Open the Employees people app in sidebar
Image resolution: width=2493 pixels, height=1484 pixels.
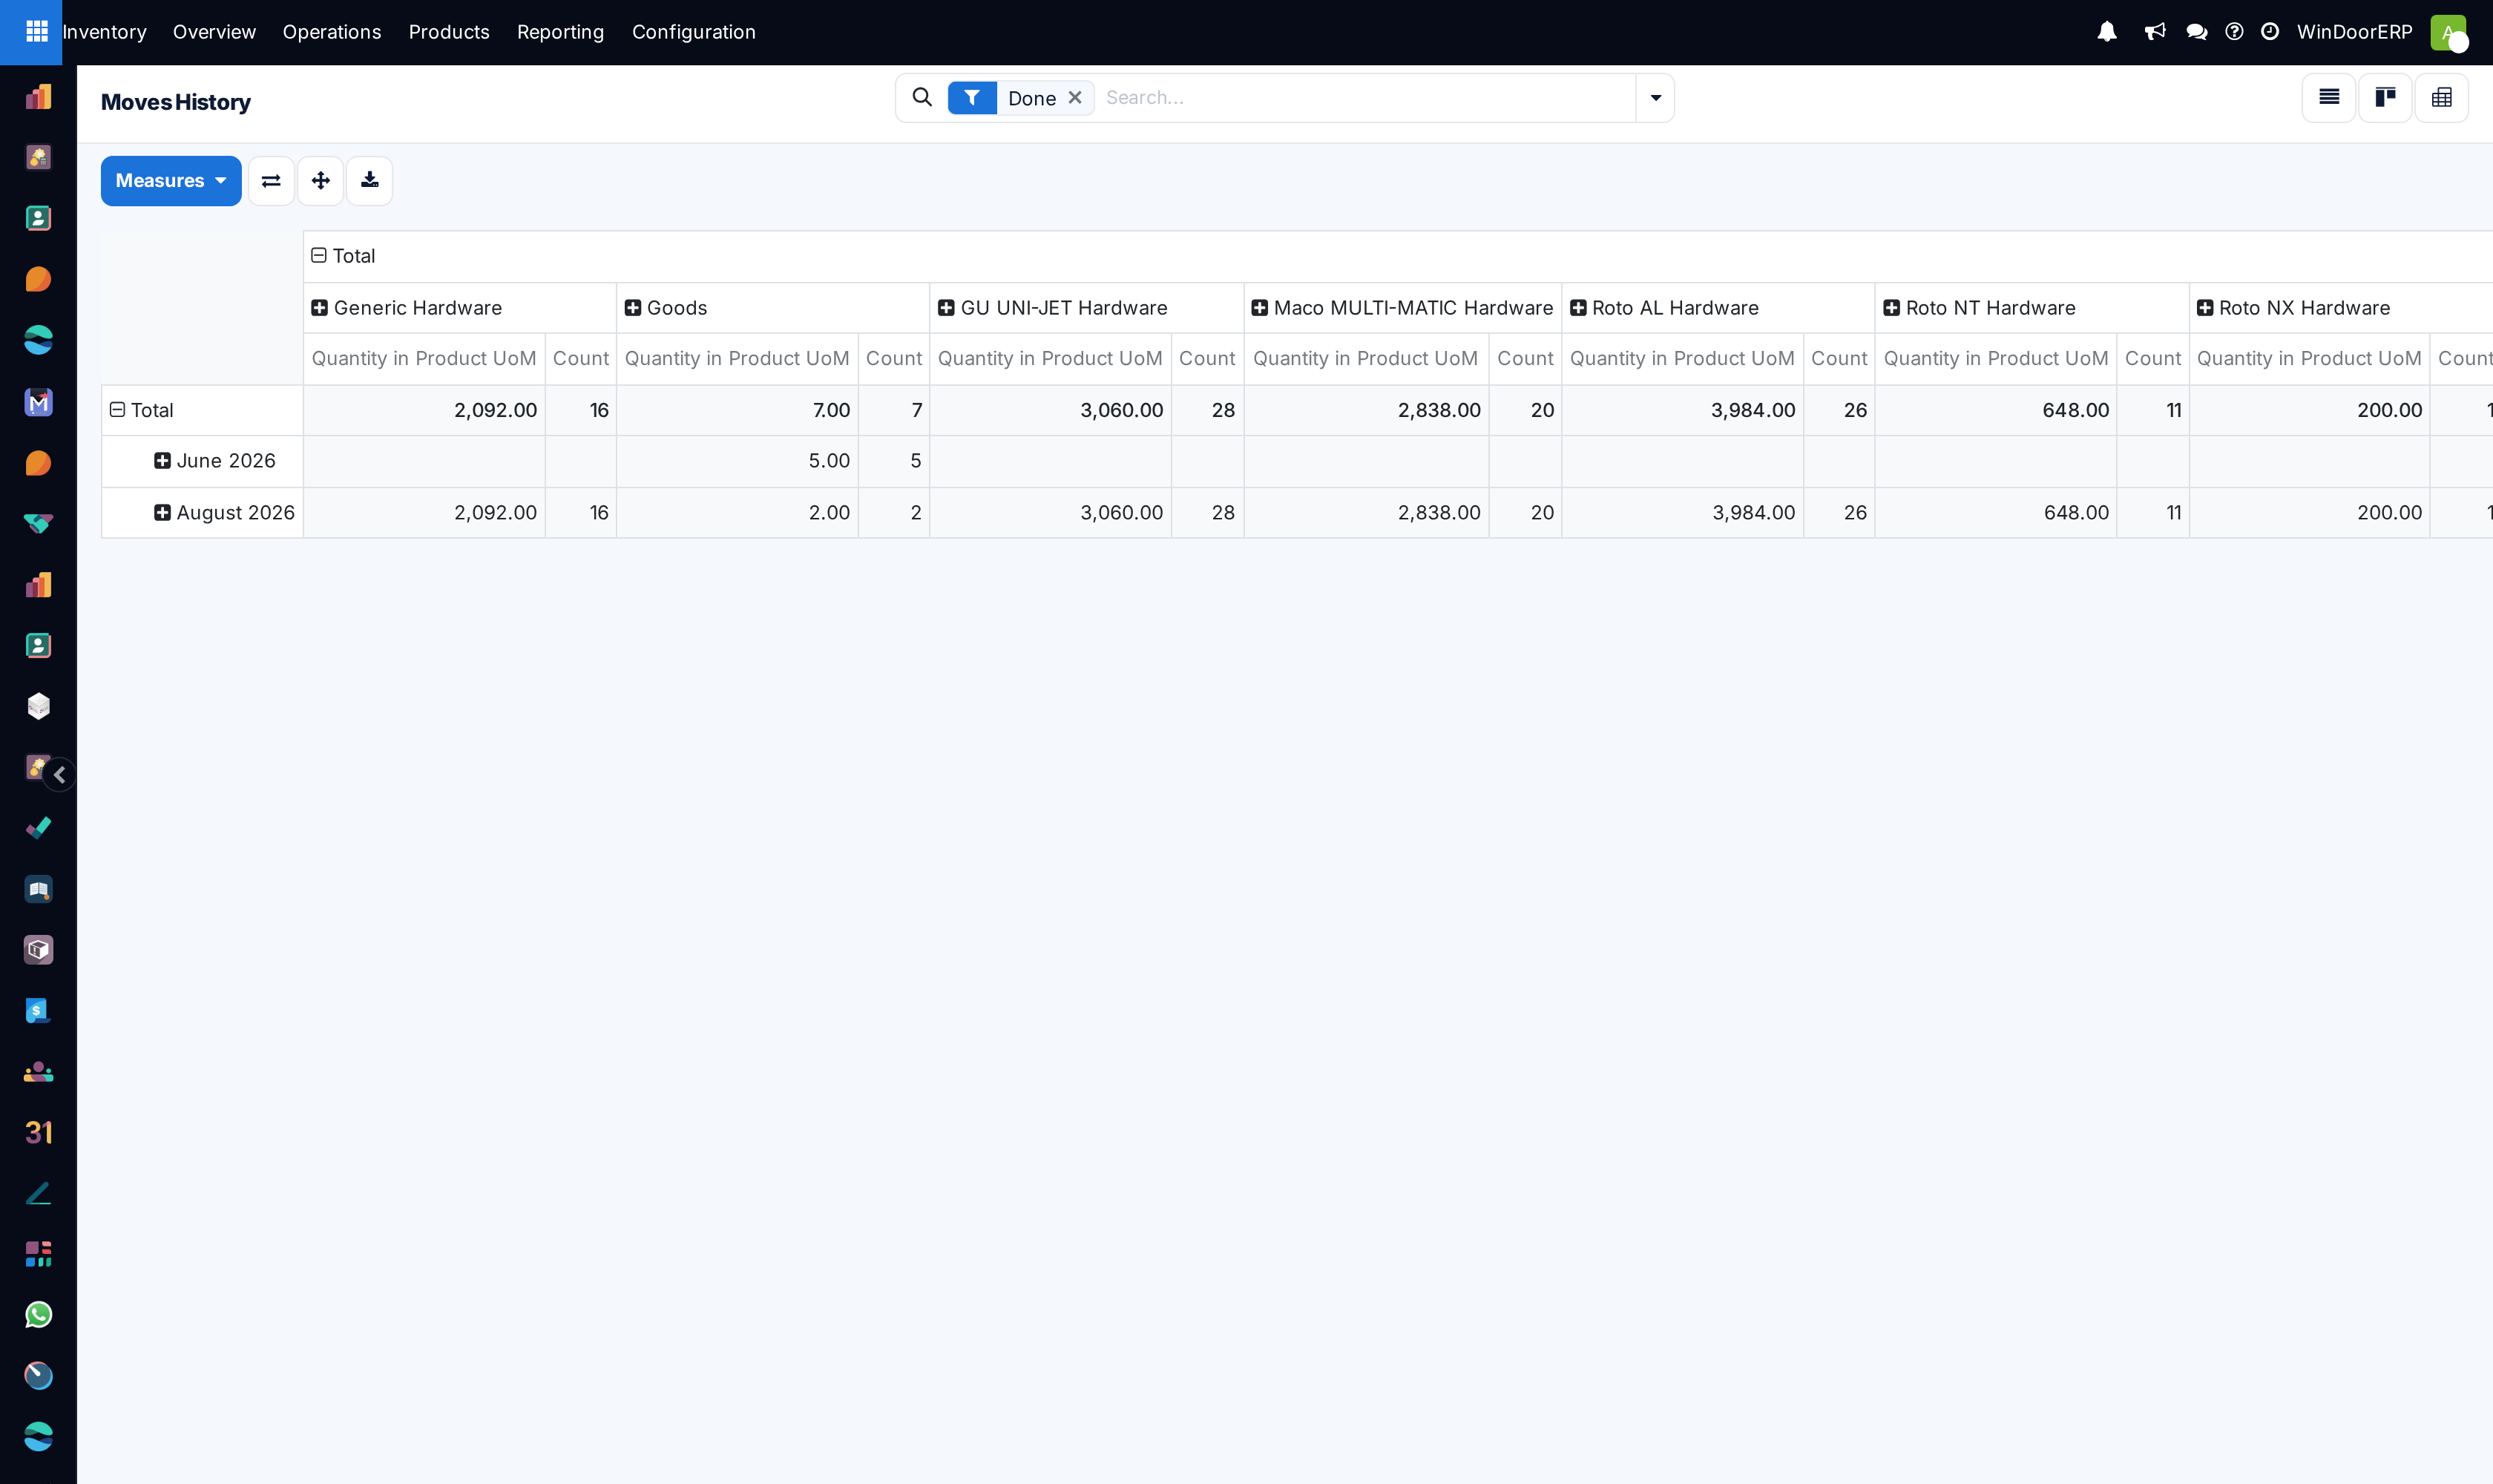[x=38, y=1072]
